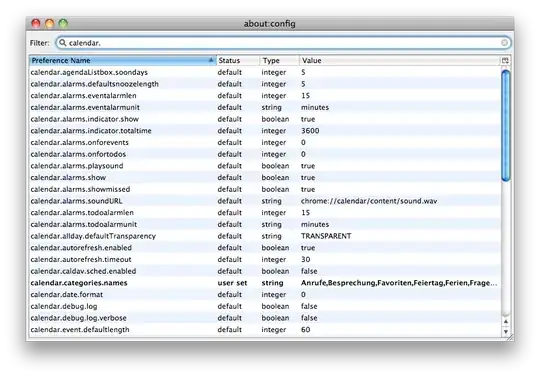Click the TRANSPARENT value cell
Viewport: 540px width, 377px height.
pyautogui.click(x=326, y=236)
